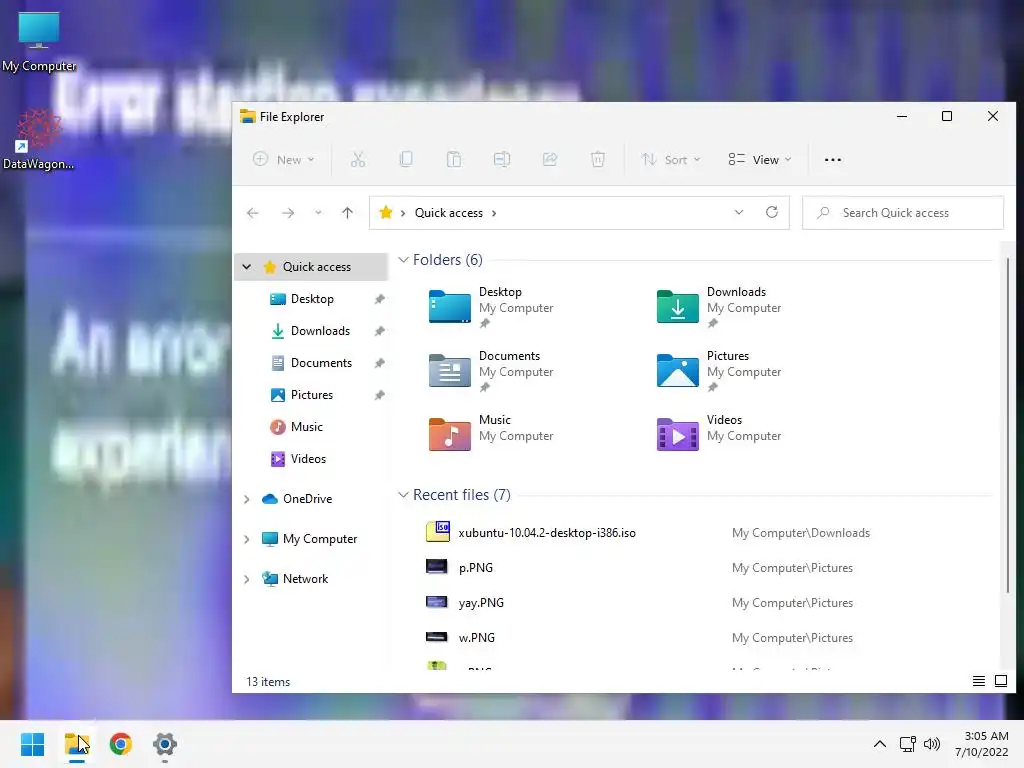Select DataWagon desktop shortcut
The image size is (1024, 768).
[x=39, y=140]
